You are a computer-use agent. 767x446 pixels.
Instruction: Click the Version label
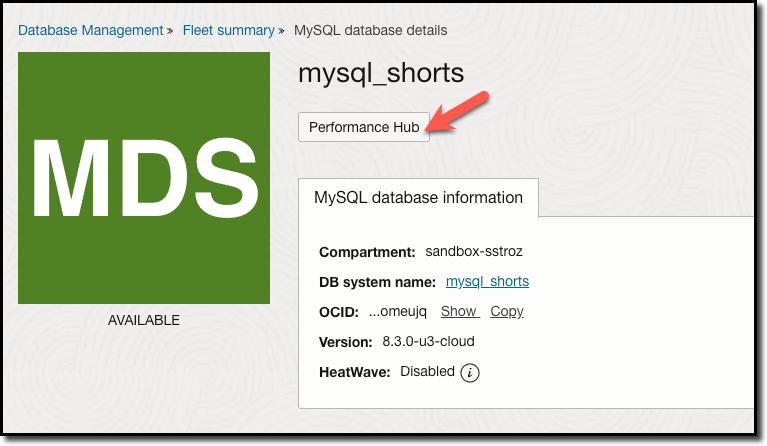(345, 342)
